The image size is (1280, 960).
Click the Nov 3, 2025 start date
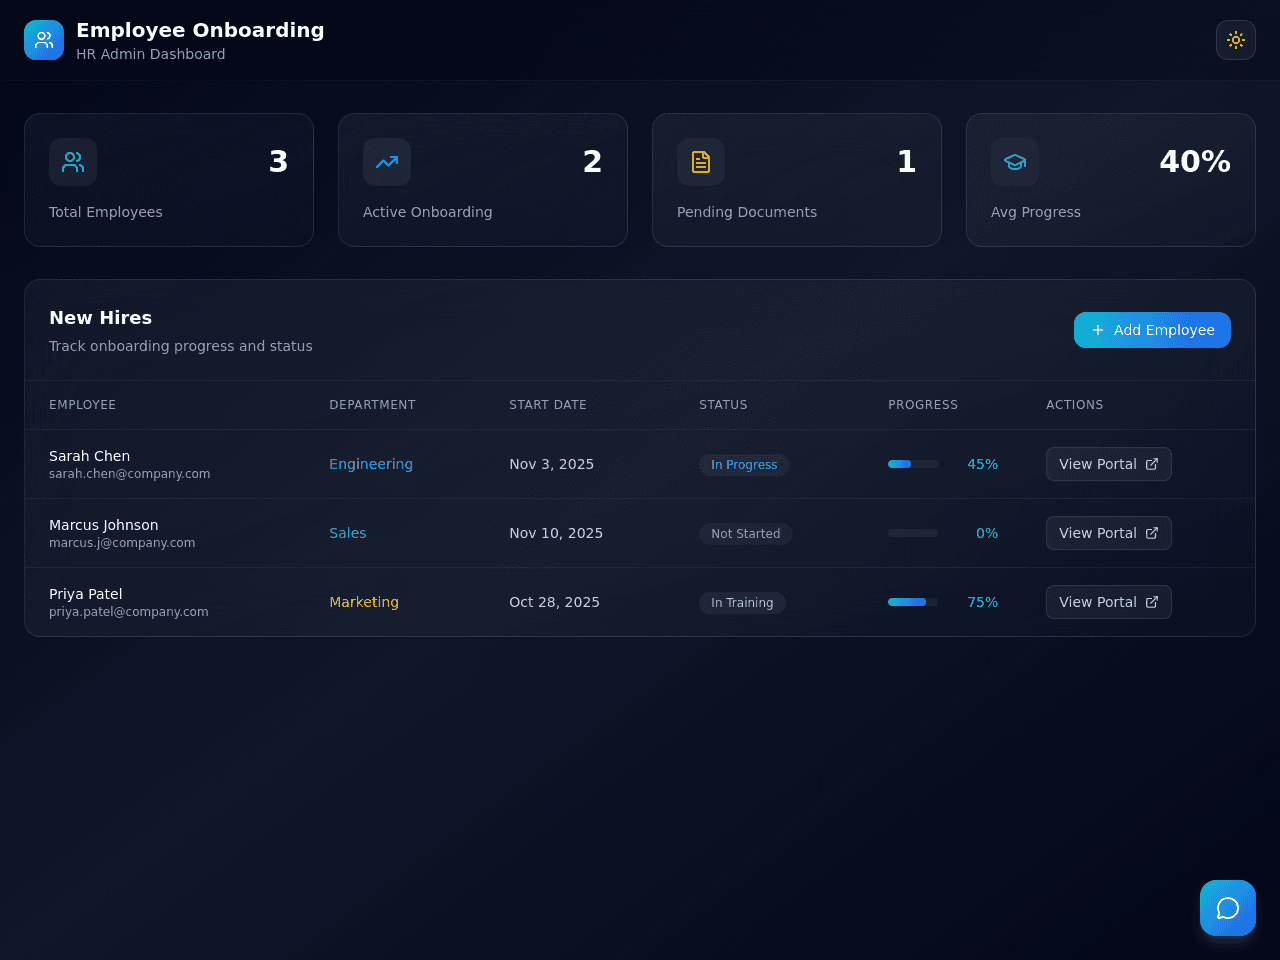(x=552, y=464)
